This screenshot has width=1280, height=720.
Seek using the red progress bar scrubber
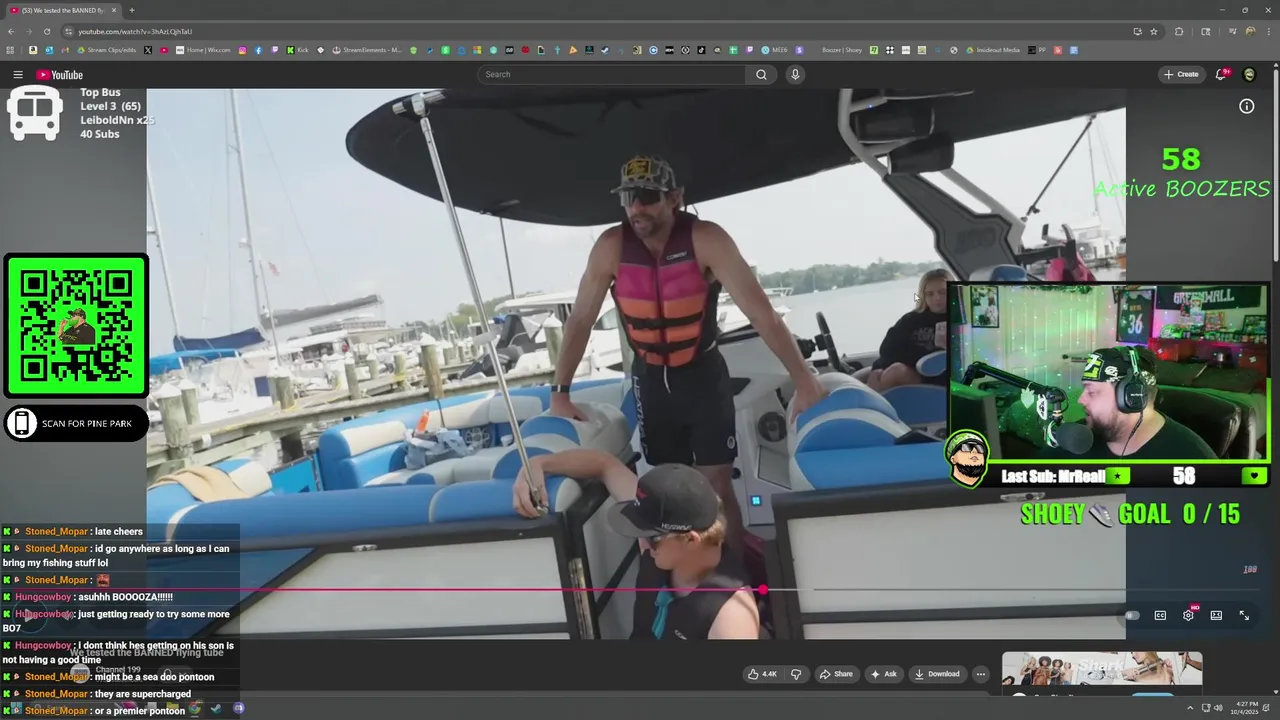[x=763, y=590]
